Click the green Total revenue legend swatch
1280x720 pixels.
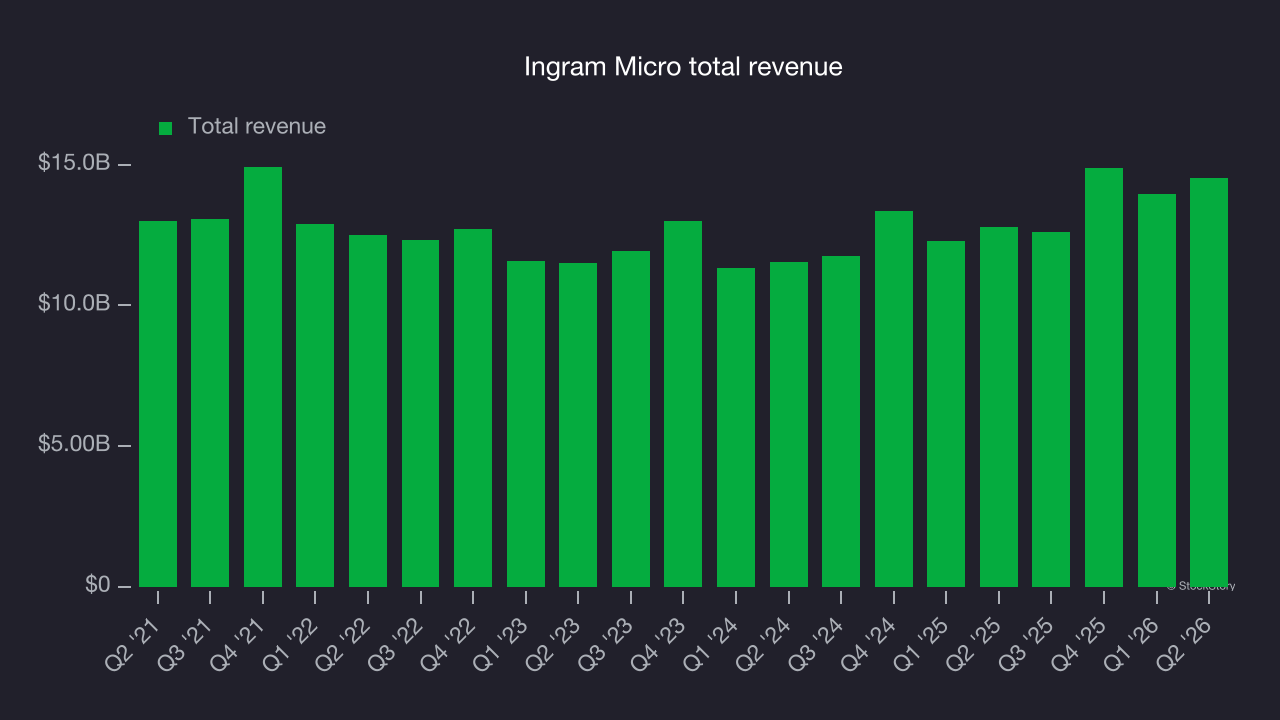coord(166,128)
